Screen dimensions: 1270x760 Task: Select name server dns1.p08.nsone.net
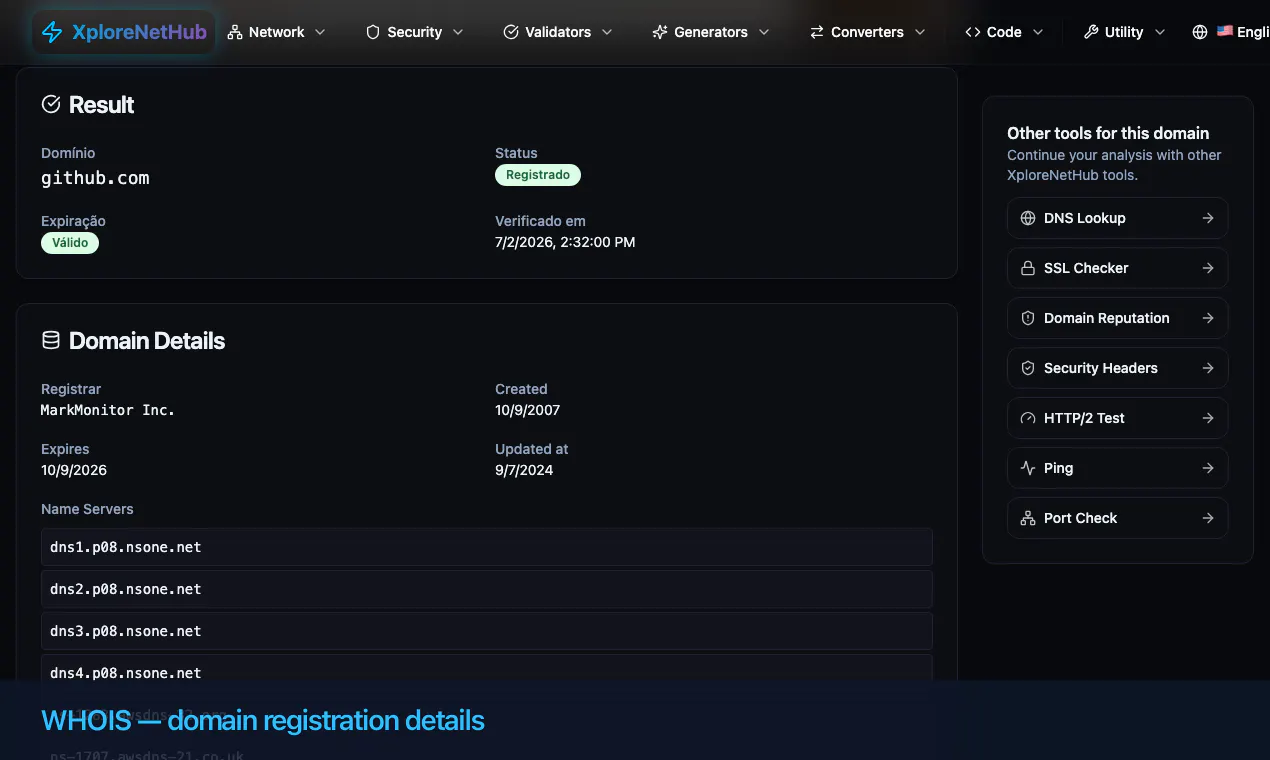point(487,547)
